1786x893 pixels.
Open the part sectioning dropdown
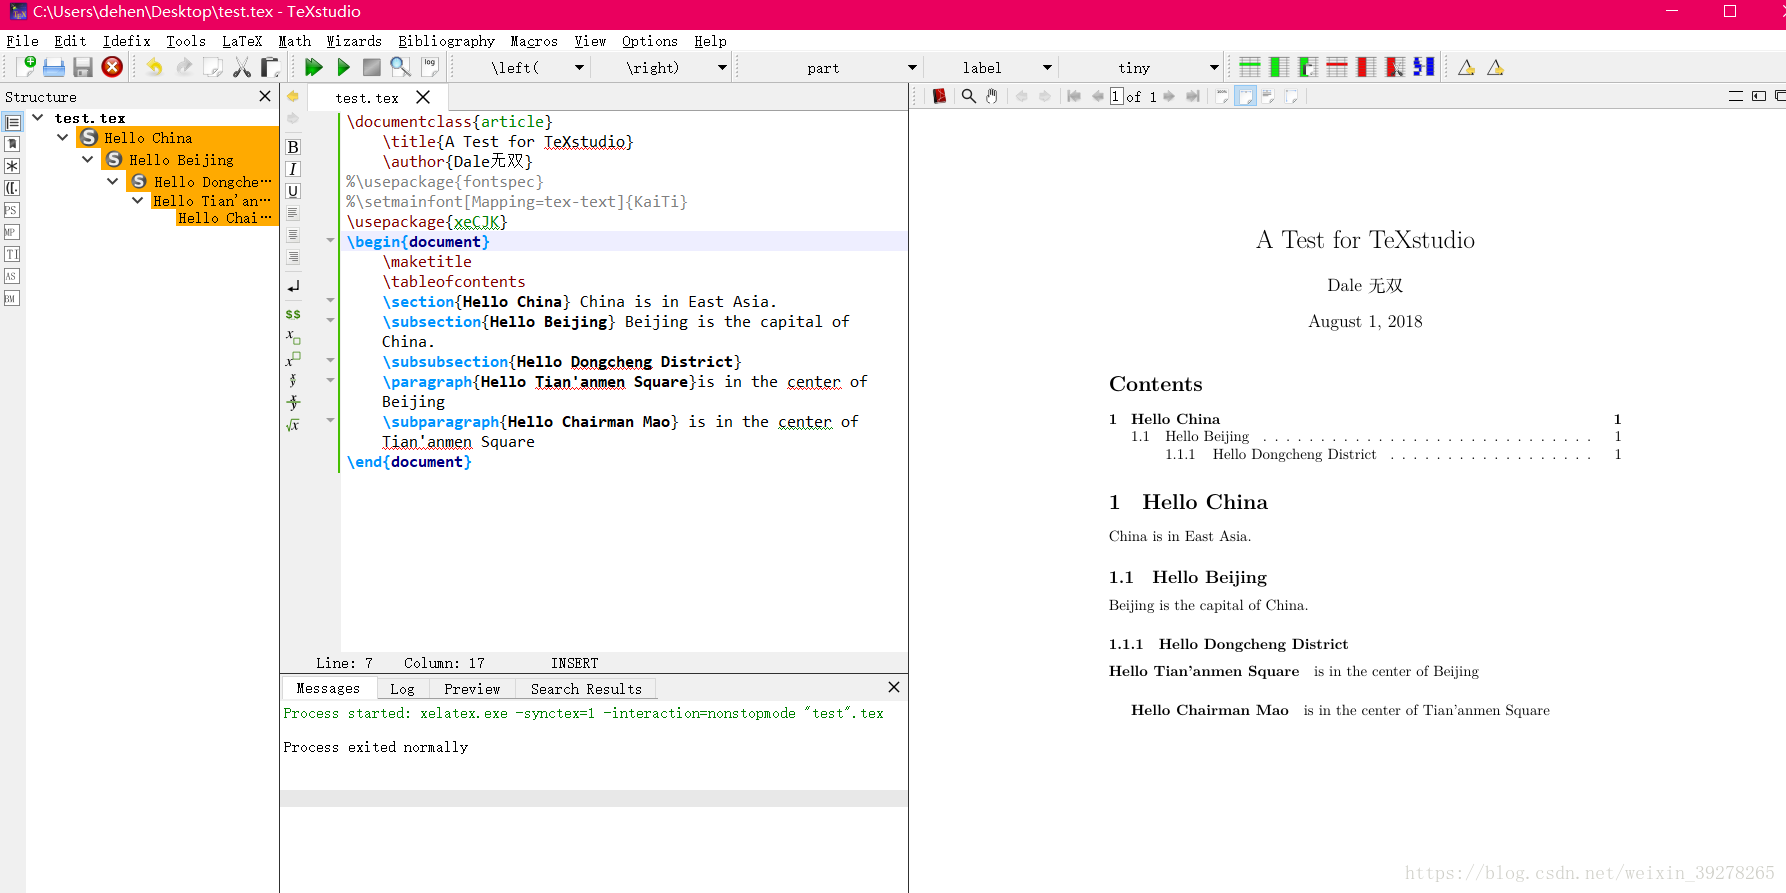click(x=912, y=67)
